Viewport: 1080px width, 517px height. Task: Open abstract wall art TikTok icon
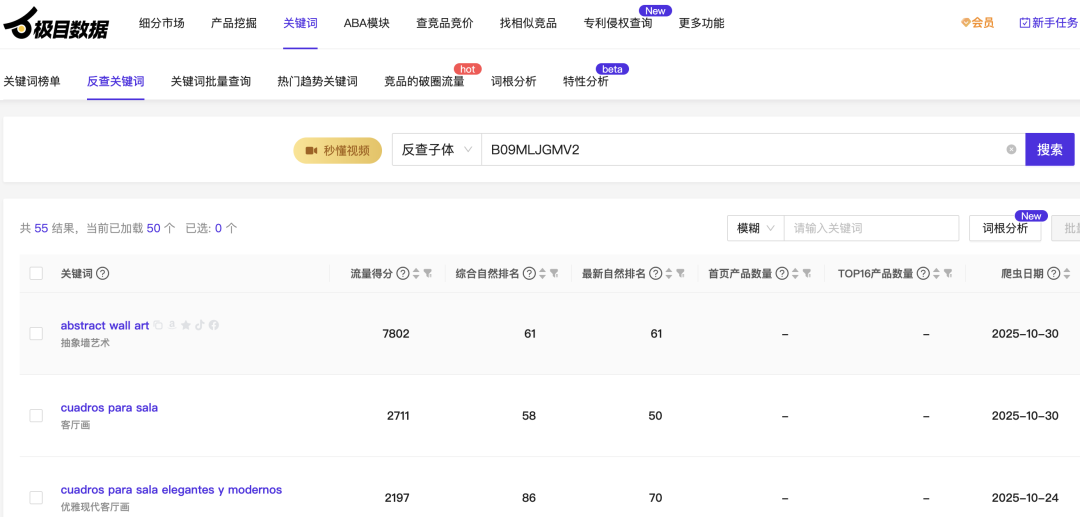pos(200,325)
